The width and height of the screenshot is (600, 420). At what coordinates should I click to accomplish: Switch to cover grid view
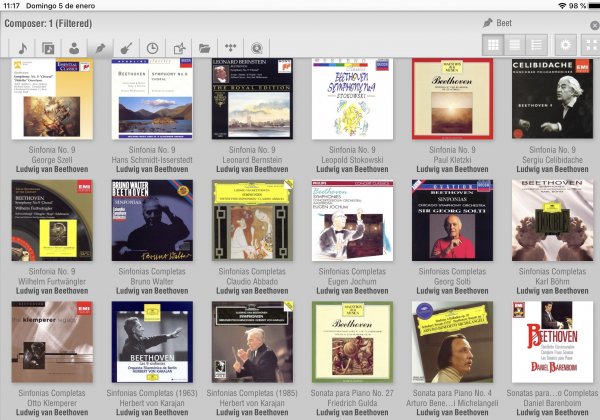click(493, 45)
